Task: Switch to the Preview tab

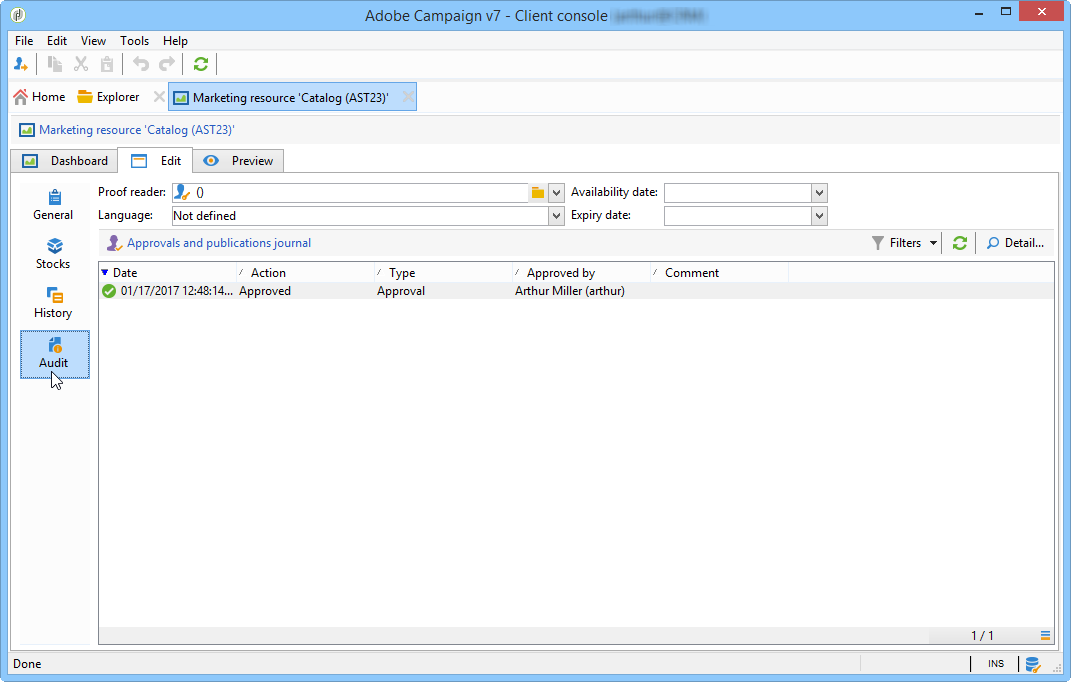Action: point(238,162)
